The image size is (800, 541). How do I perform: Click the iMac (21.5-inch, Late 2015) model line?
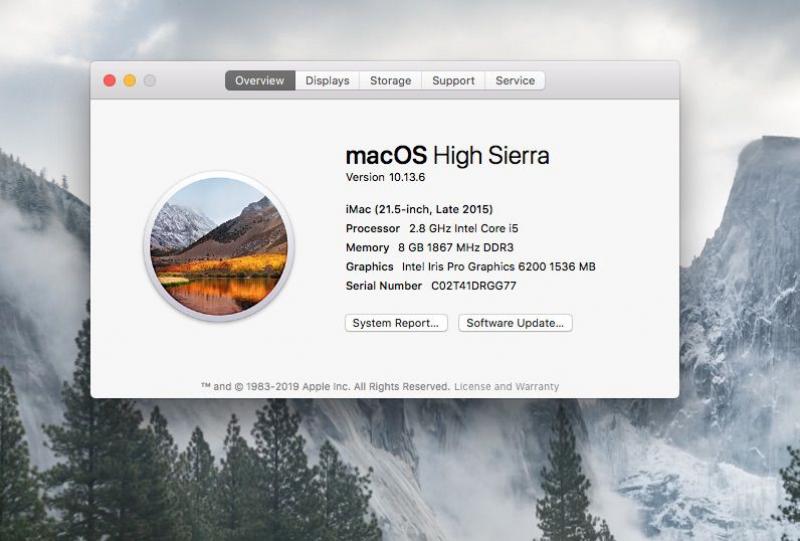[419, 210]
